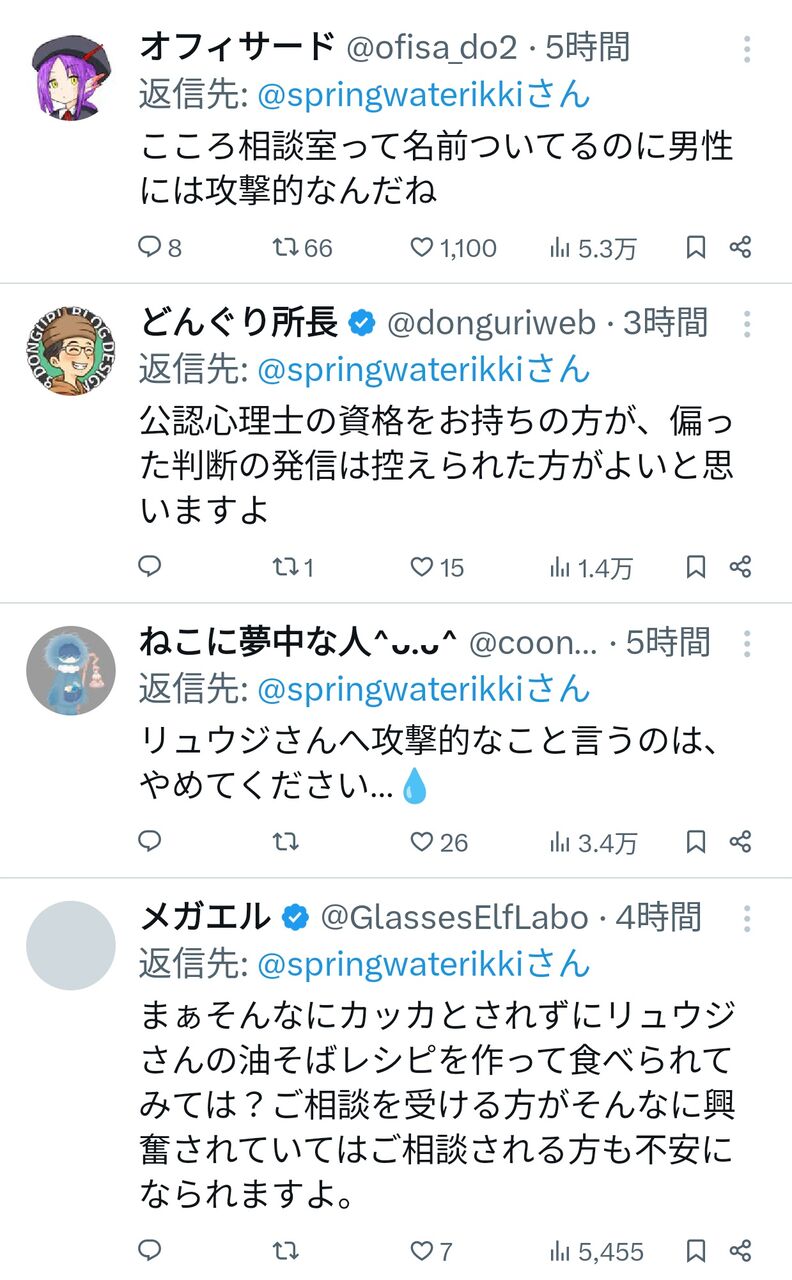Image resolution: width=792 pixels, height=1280 pixels.
Task: Open どんぐり所長's profile avatar
Action: point(71,351)
